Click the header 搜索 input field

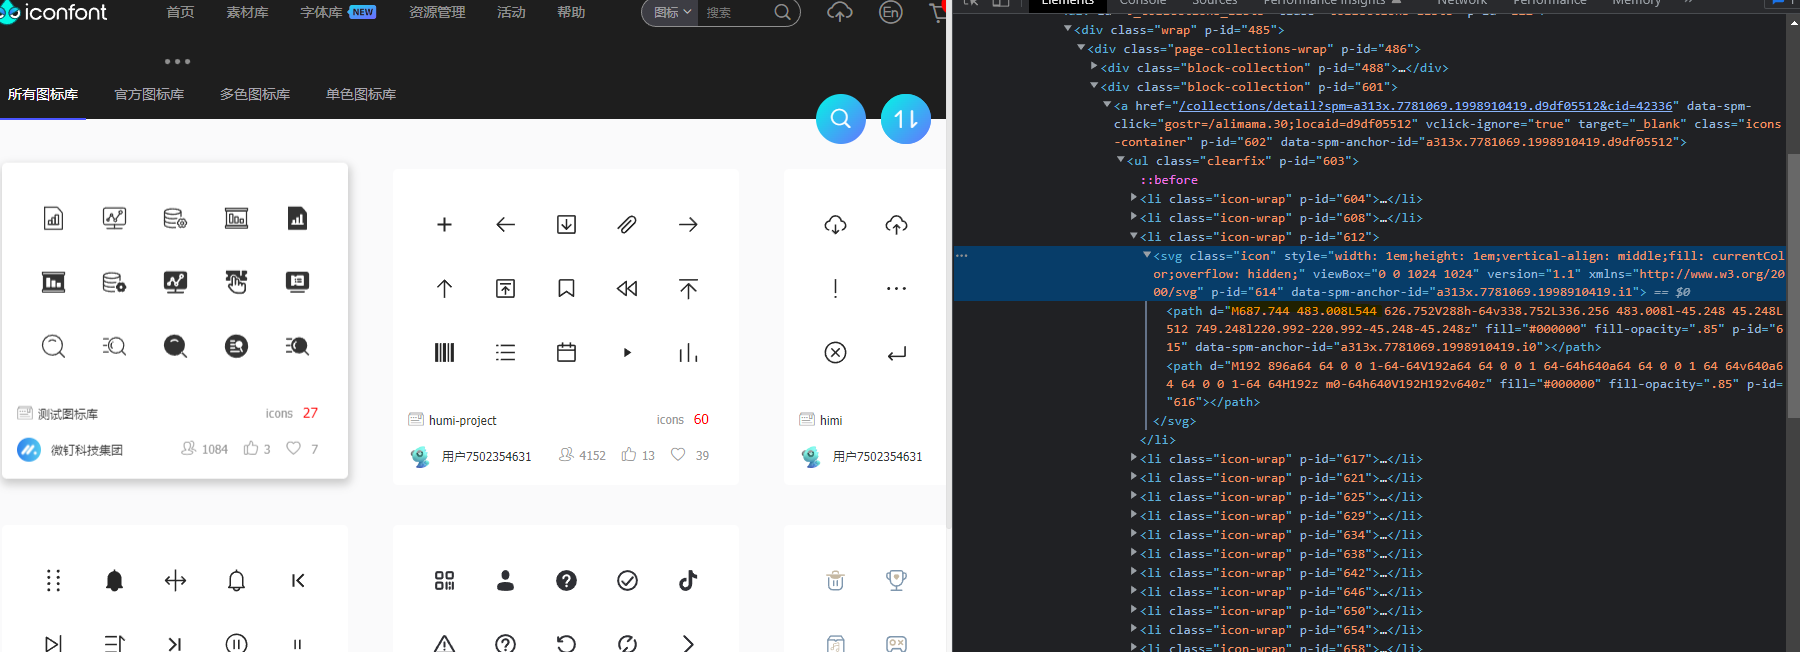736,12
